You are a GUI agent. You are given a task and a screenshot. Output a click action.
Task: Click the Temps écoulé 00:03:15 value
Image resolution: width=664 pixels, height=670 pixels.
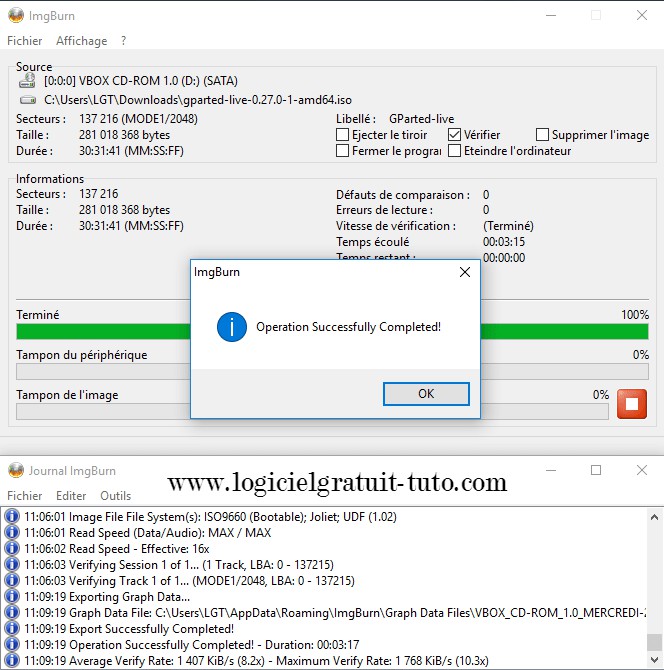click(x=504, y=242)
